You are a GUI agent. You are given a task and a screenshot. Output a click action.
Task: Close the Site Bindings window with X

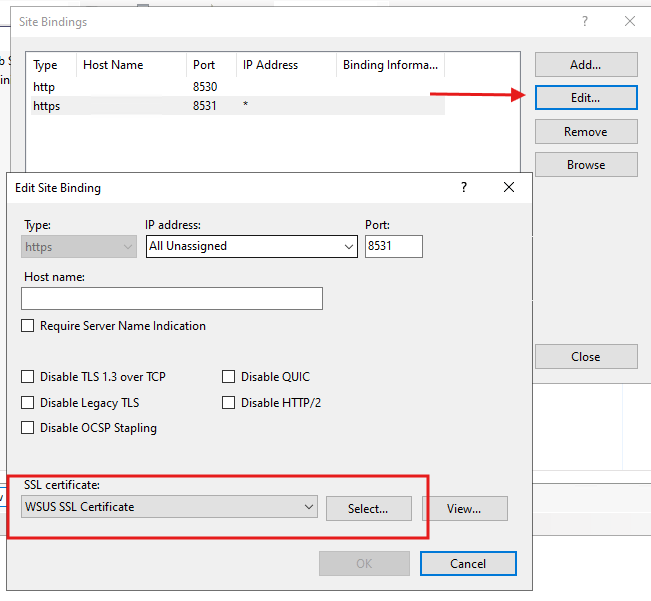click(x=629, y=21)
